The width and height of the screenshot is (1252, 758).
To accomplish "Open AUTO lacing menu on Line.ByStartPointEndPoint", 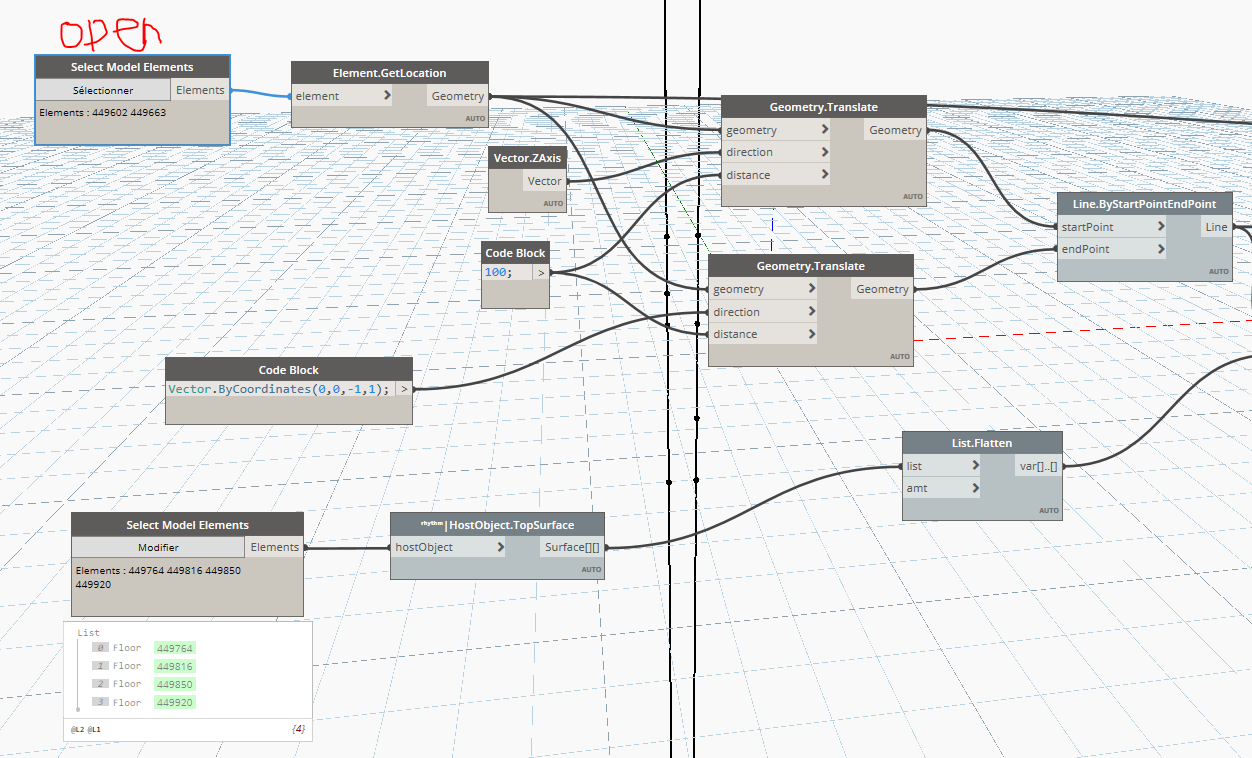I will (x=1218, y=271).
